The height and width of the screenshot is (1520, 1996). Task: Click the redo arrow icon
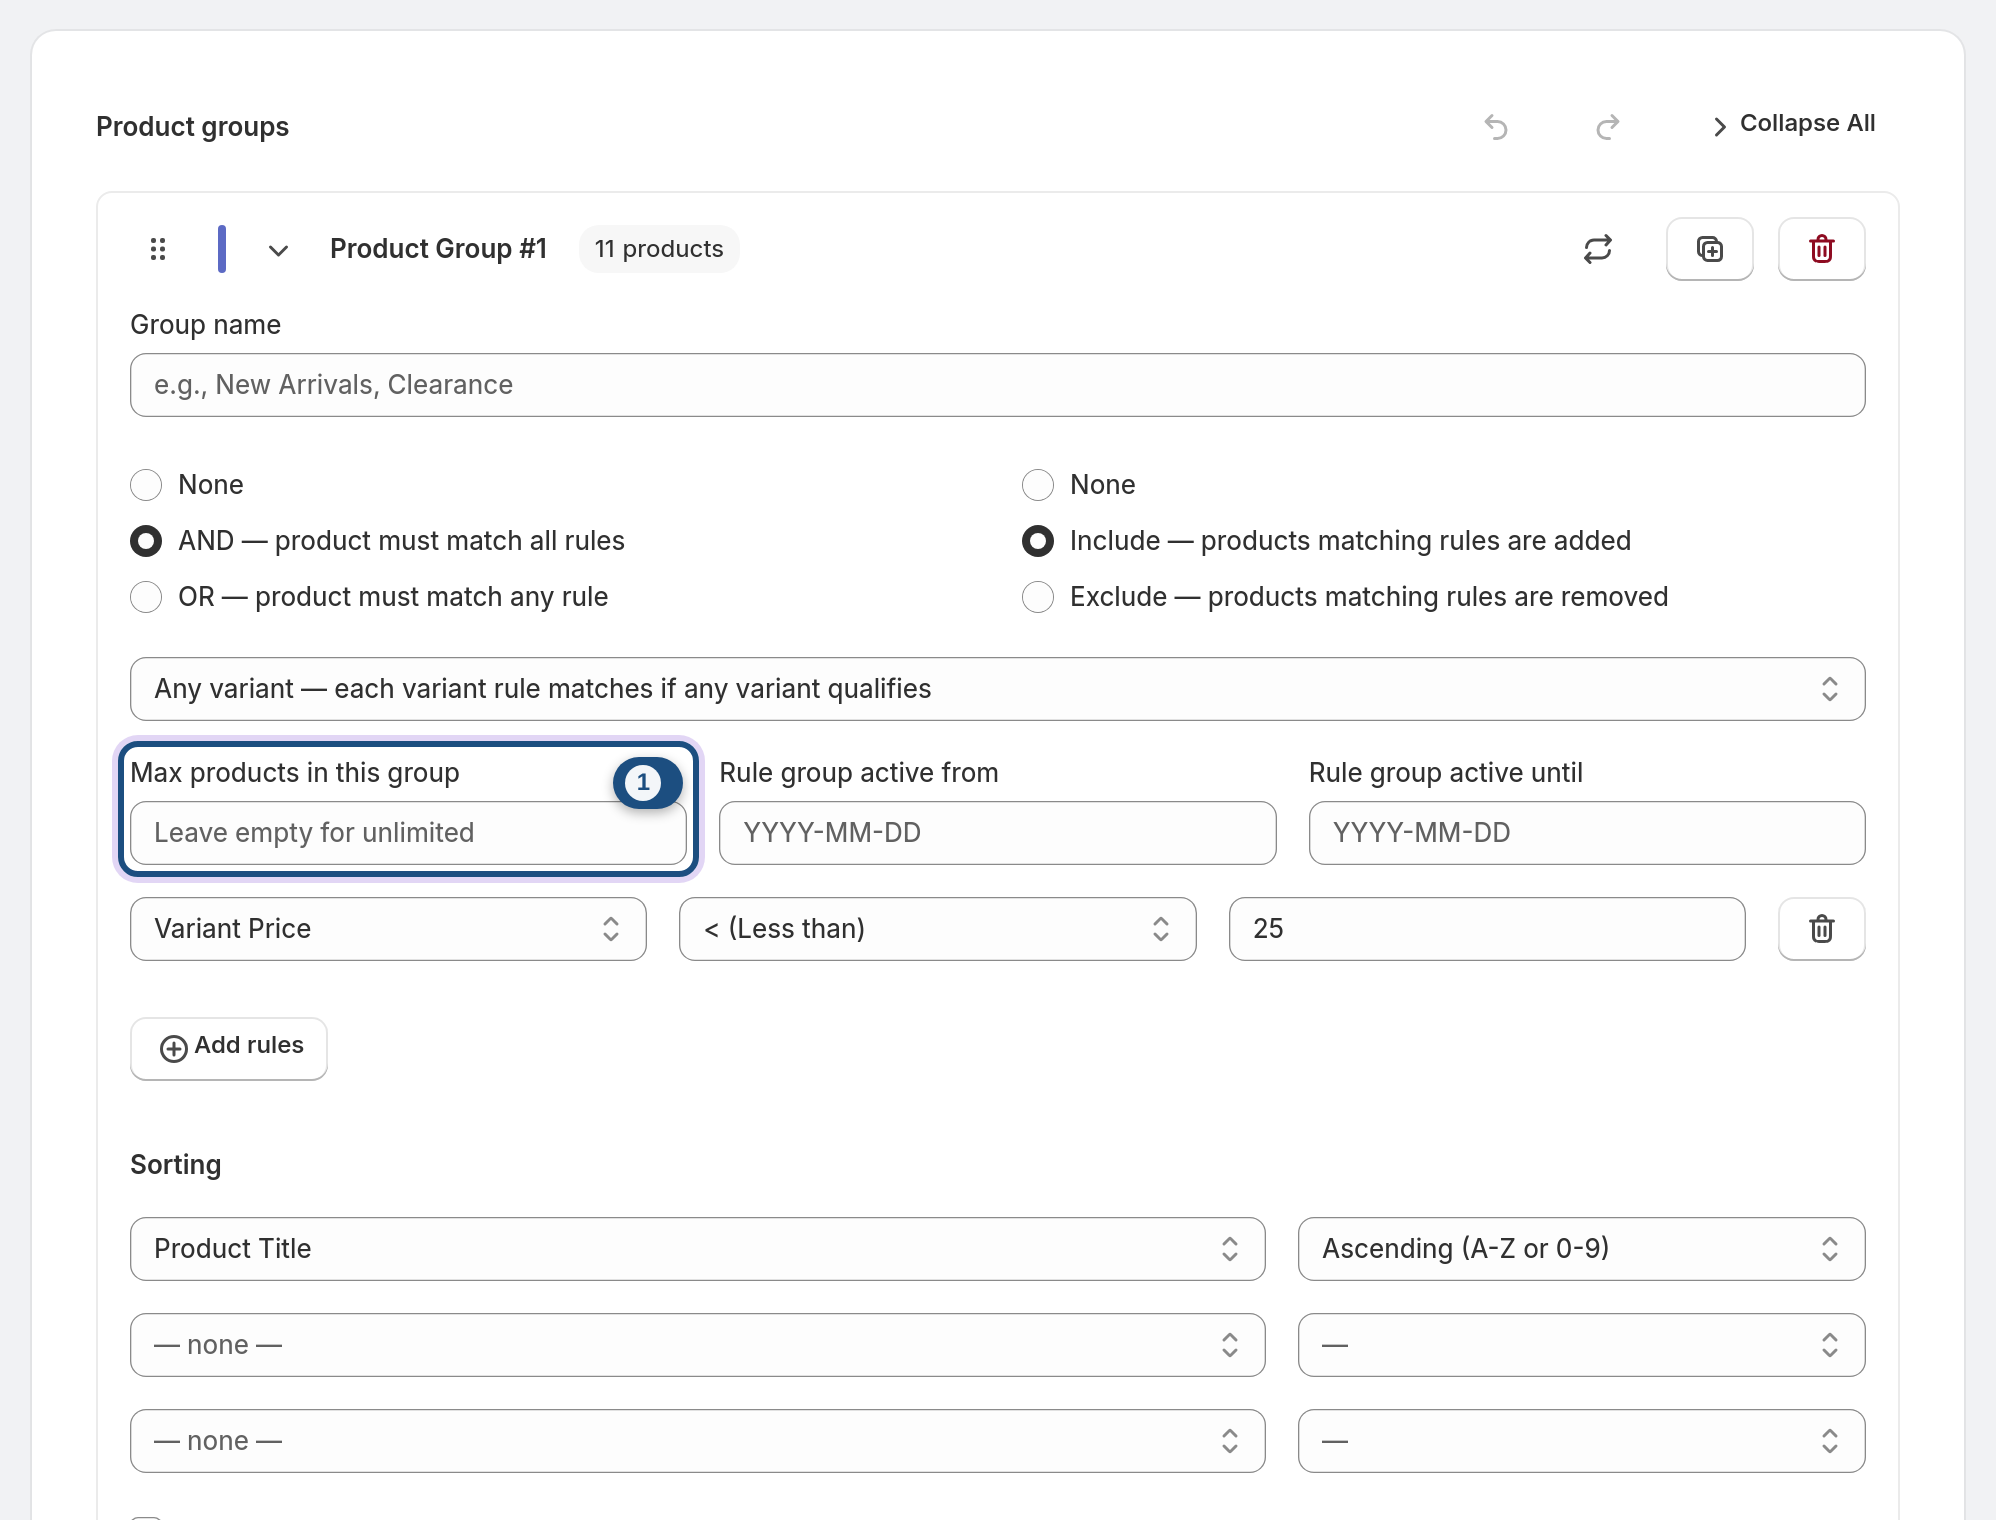1608,127
